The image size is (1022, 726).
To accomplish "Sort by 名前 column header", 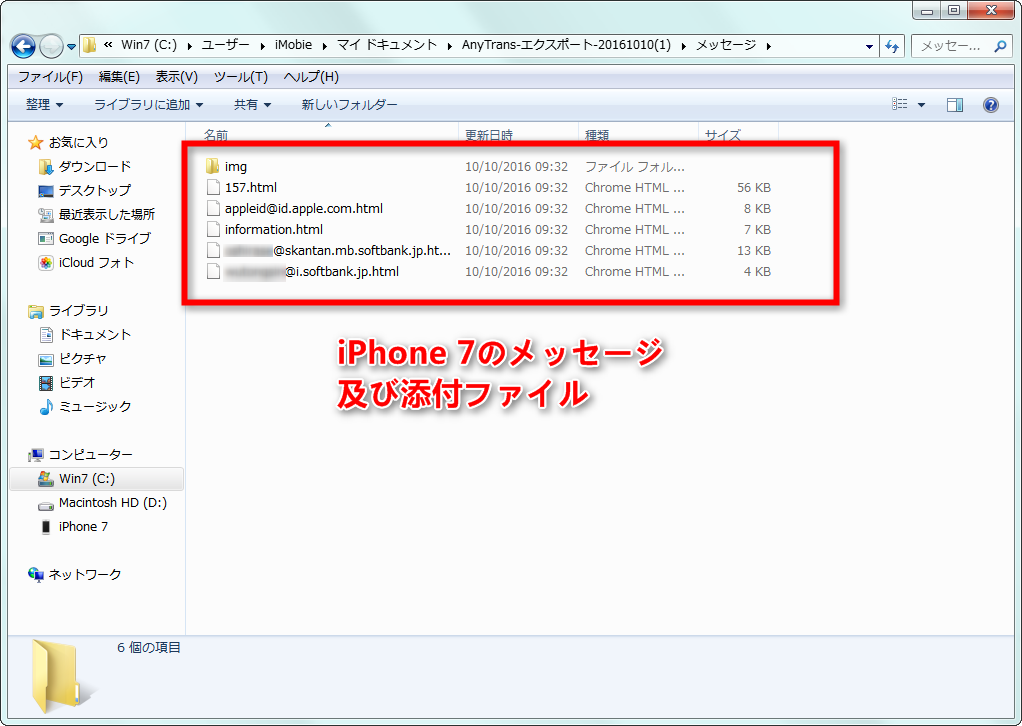I will tap(216, 134).
